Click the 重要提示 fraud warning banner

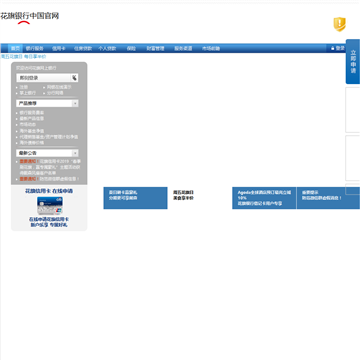328,198
